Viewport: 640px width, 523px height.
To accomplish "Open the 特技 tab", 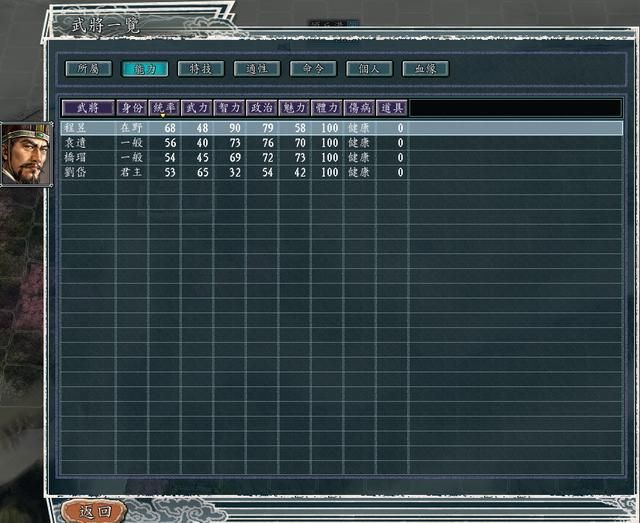I will (201, 69).
